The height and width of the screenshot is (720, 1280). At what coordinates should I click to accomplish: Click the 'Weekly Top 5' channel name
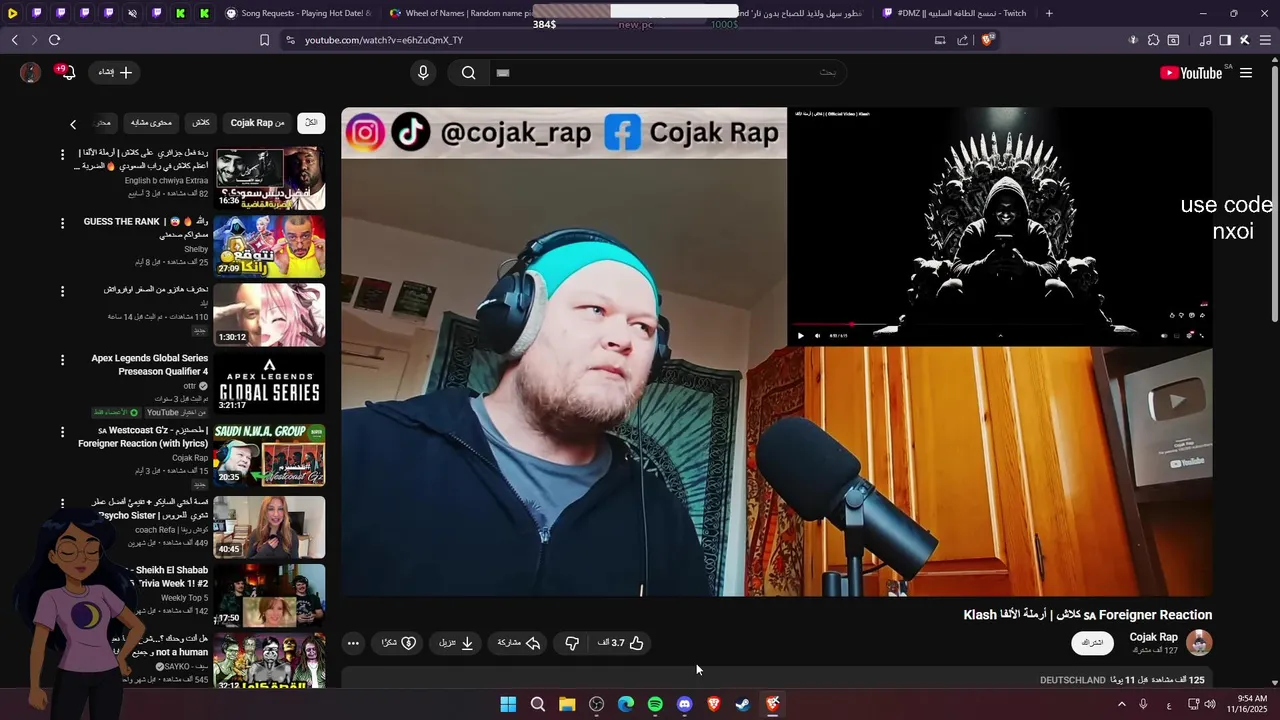(184, 598)
